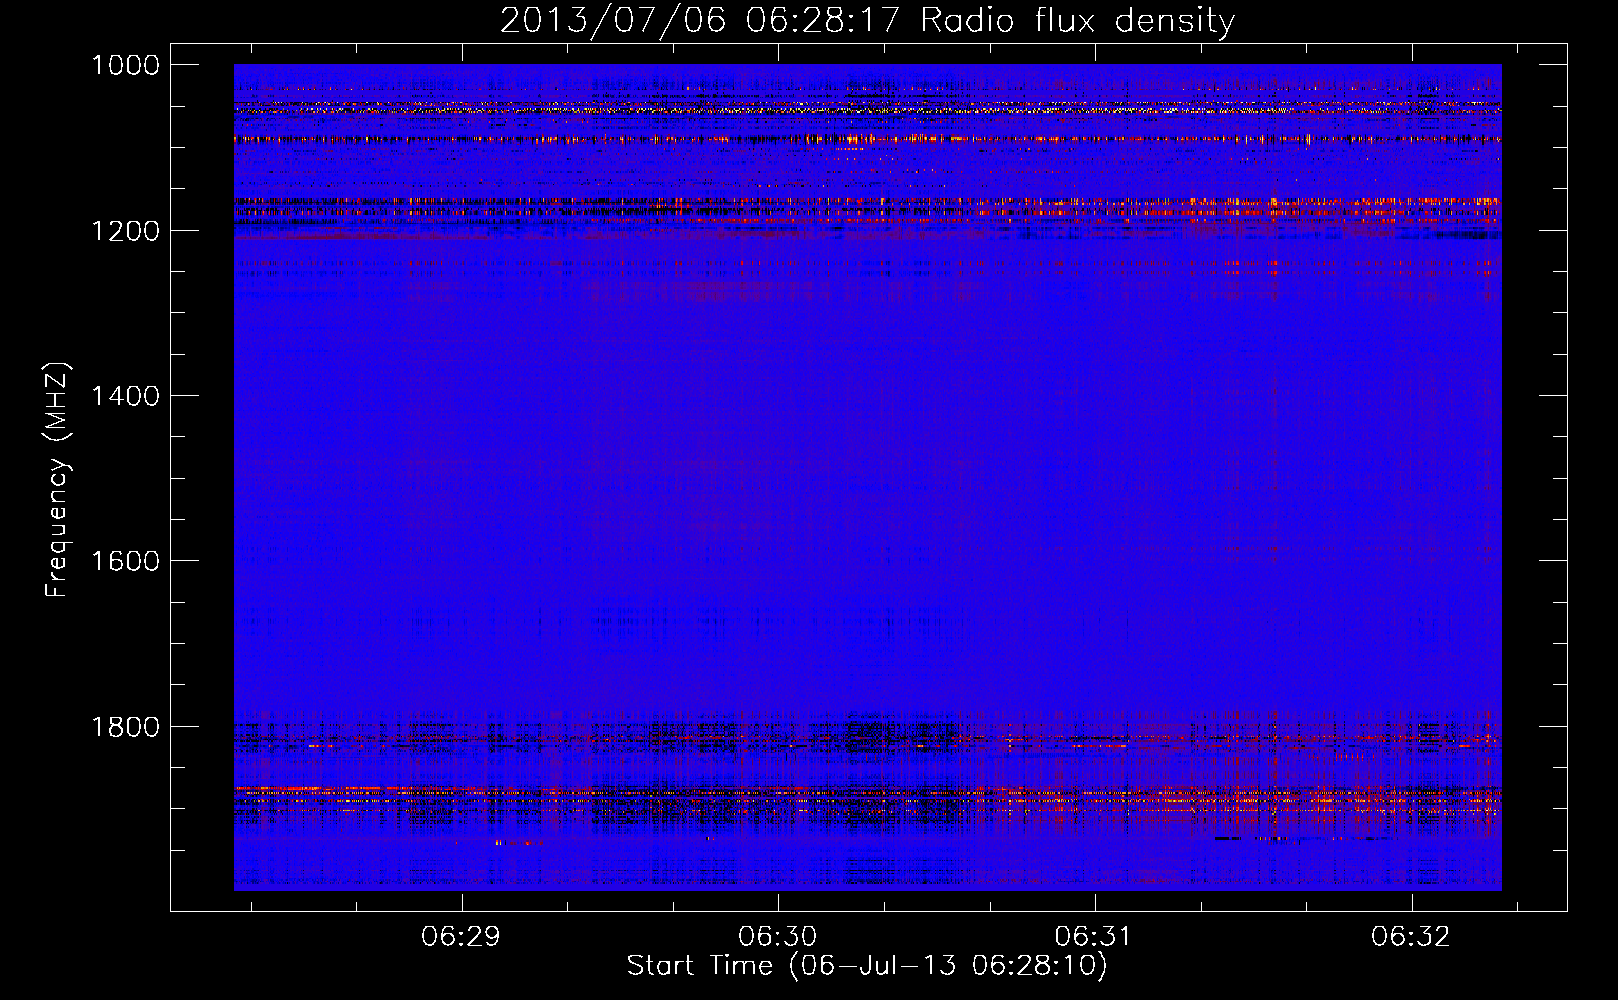
Task: Click the 1800 frequency tick label
Action: pos(125,727)
